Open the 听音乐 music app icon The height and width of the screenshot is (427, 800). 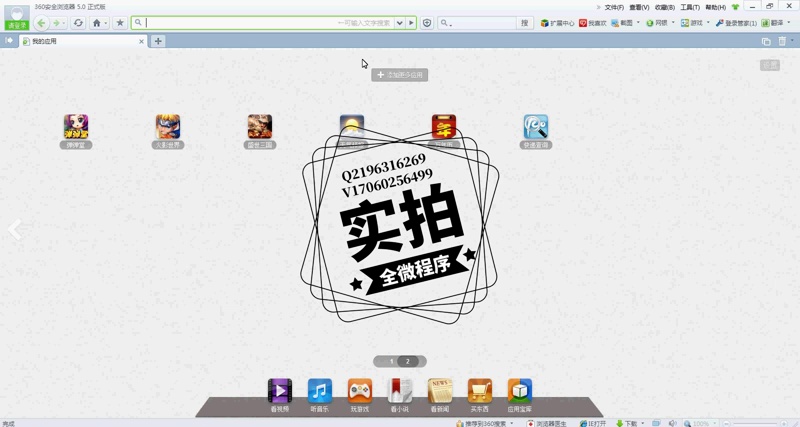click(320, 391)
